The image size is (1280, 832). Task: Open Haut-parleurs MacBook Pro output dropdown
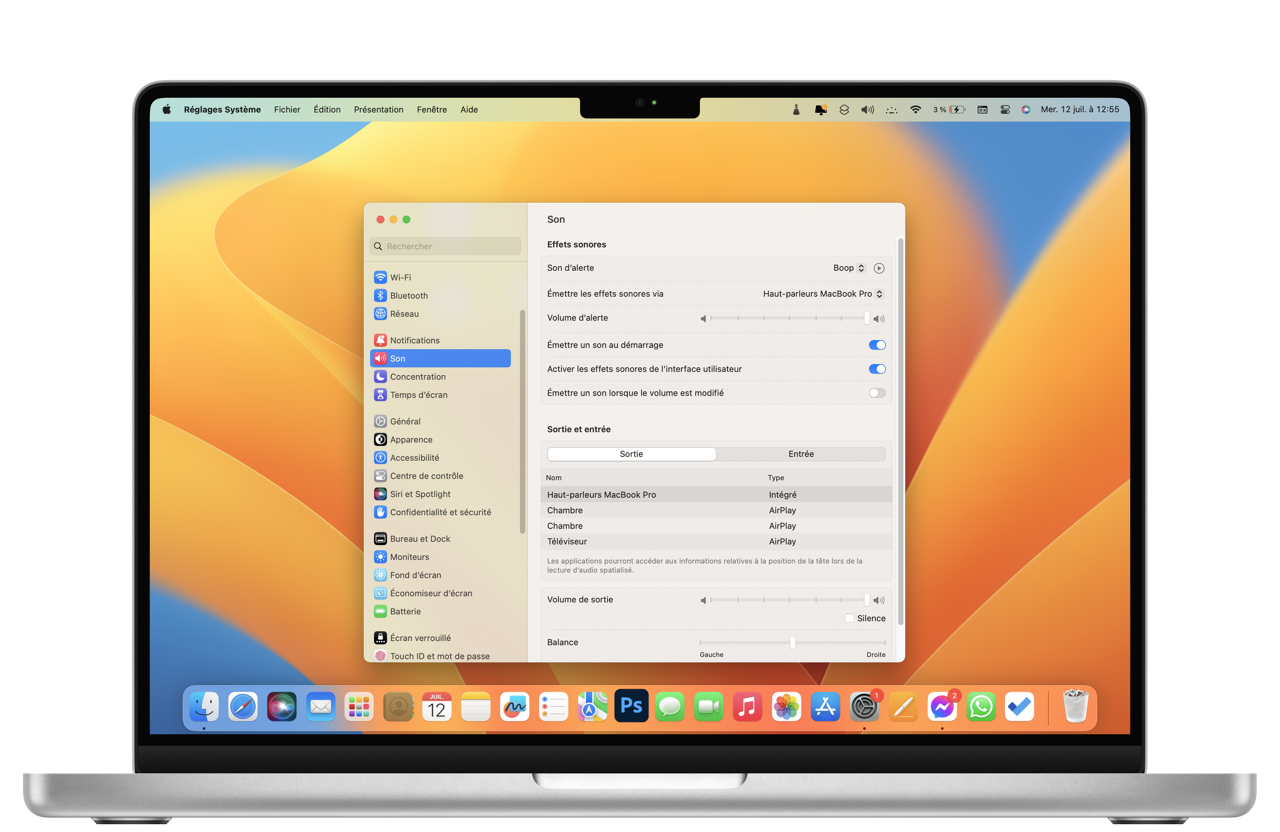pos(823,294)
